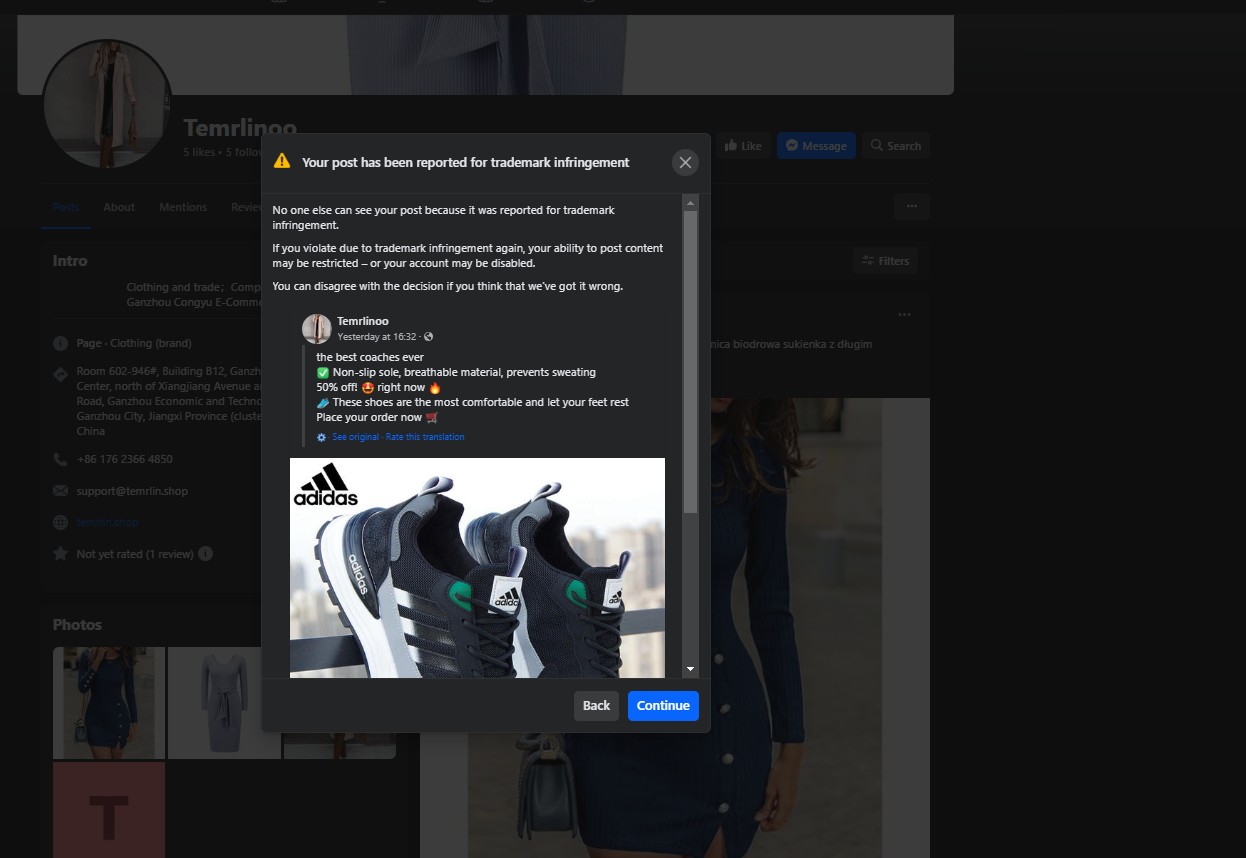Image resolution: width=1246 pixels, height=858 pixels.
Task: Click the rating star icon in Intro
Action: [x=61, y=553]
